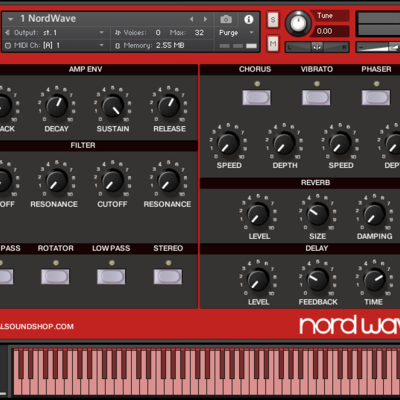The height and width of the screenshot is (400, 400).
Task: Click the SOUNDSHOP.COM website text
Action: tap(37, 327)
